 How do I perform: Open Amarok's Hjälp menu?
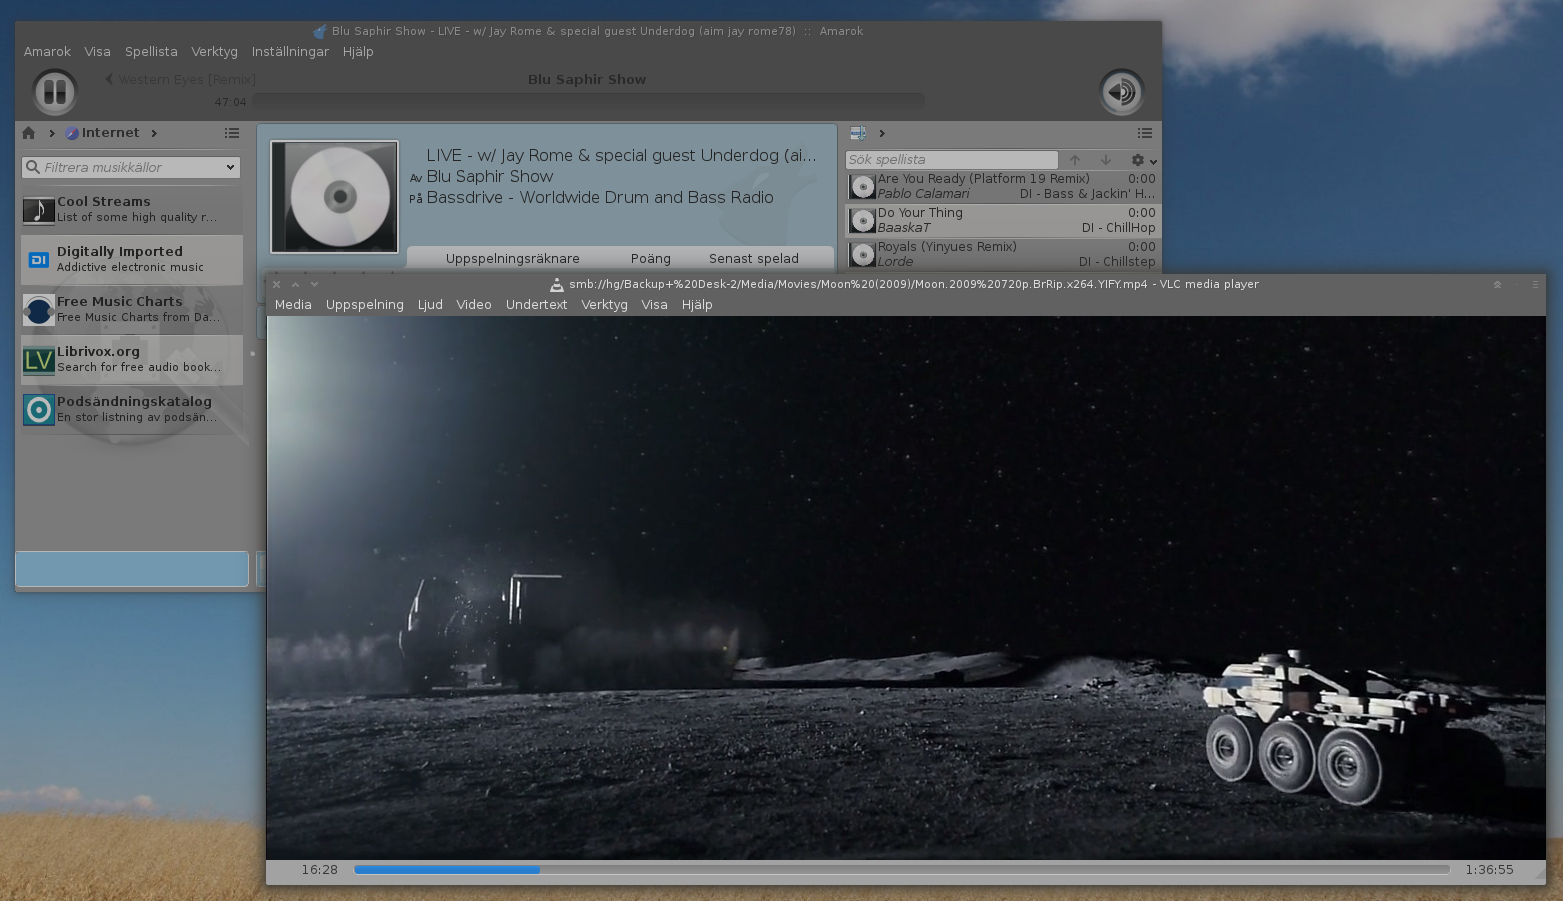coord(358,51)
